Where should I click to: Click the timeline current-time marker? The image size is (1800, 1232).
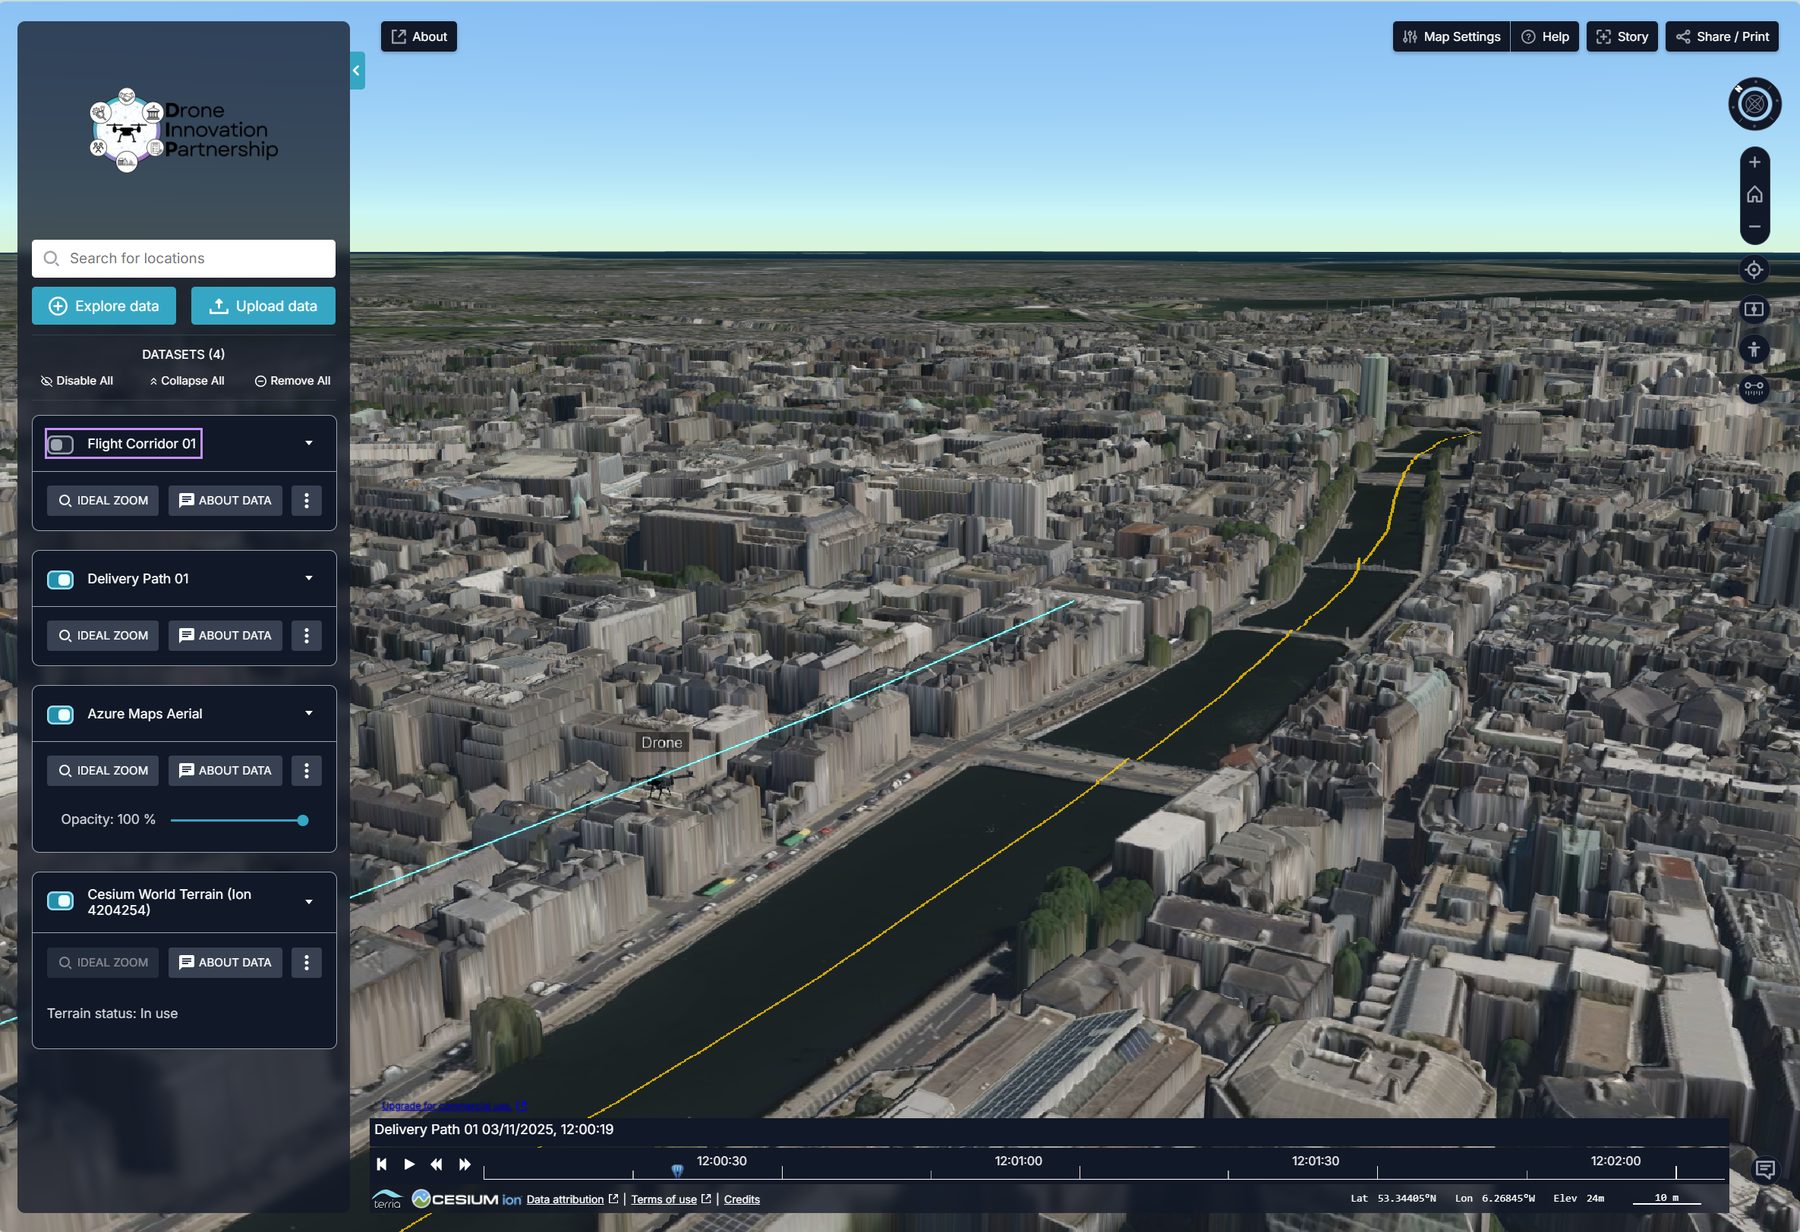click(x=677, y=1169)
